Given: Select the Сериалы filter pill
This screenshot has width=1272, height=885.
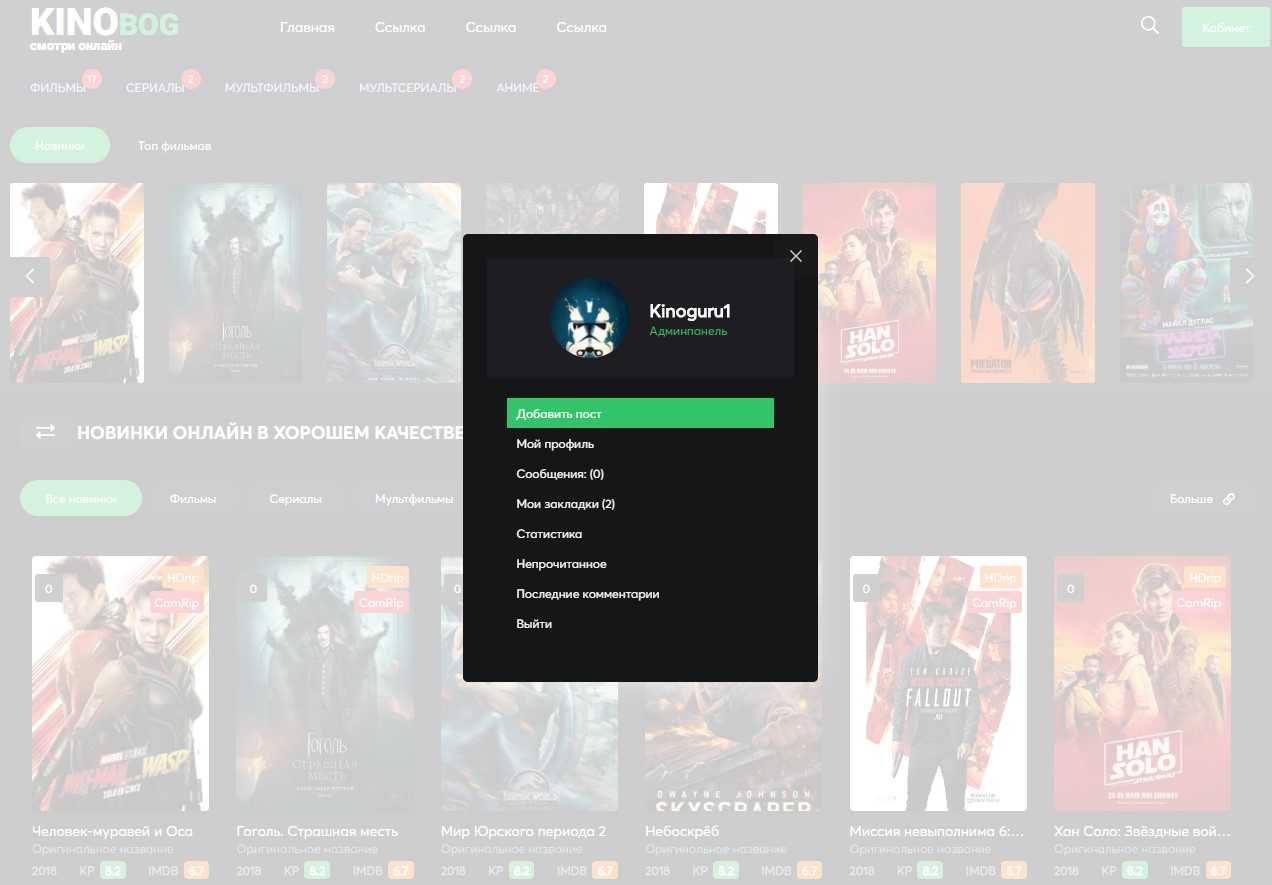Looking at the screenshot, I should click(295, 498).
